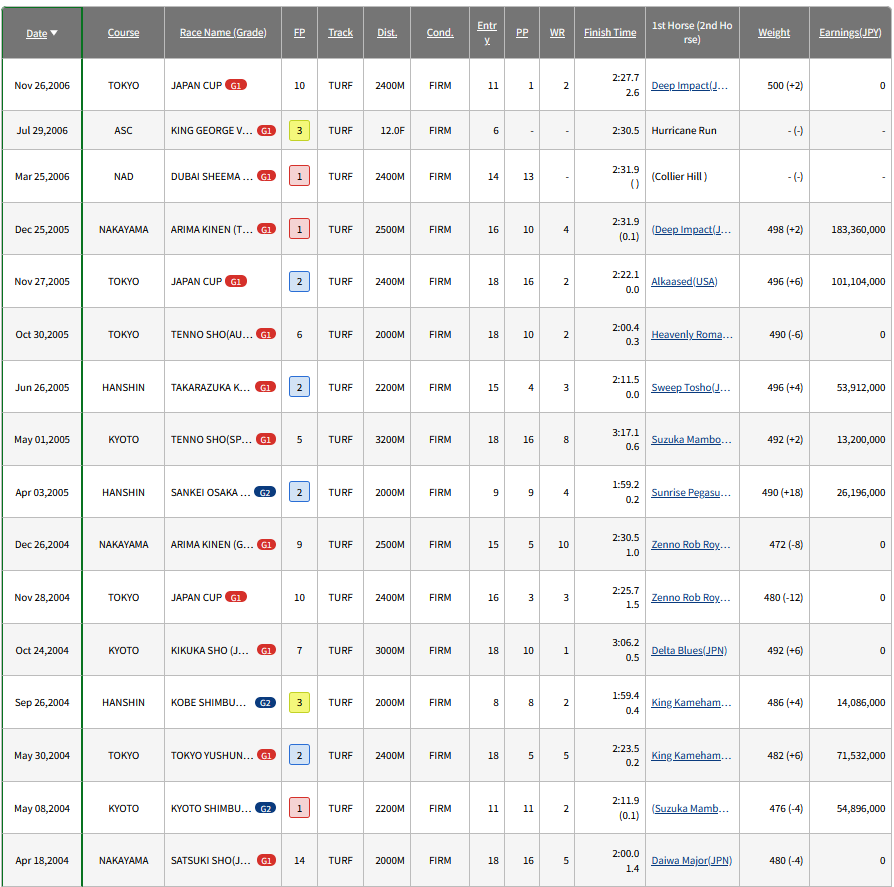The image size is (894, 887).
Task: Select earnings value 183,360,000
Action: [x=858, y=229]
